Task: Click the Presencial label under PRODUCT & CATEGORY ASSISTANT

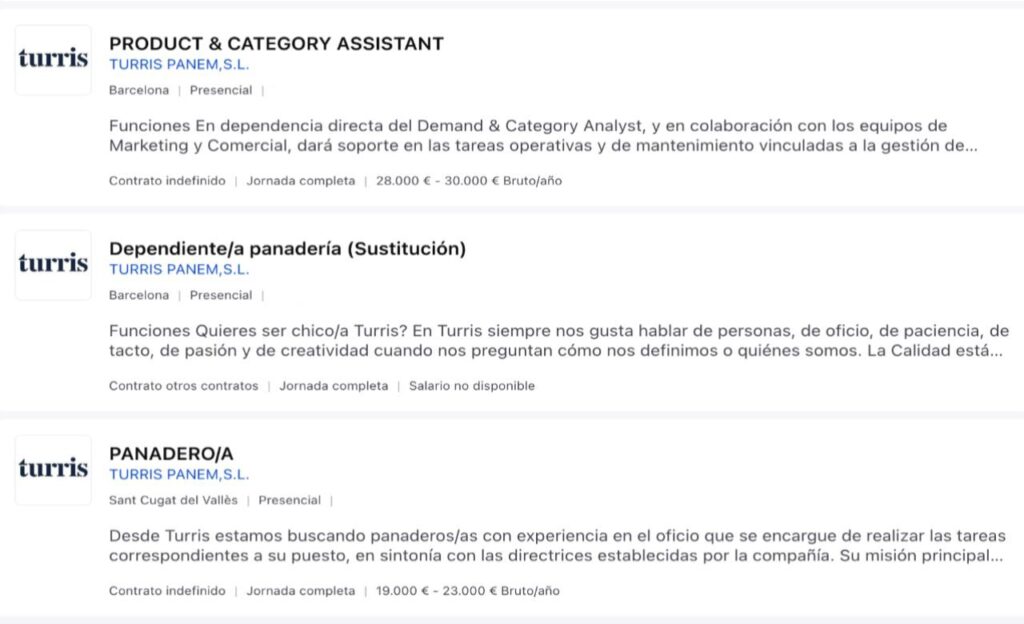Action: point(222,90)
